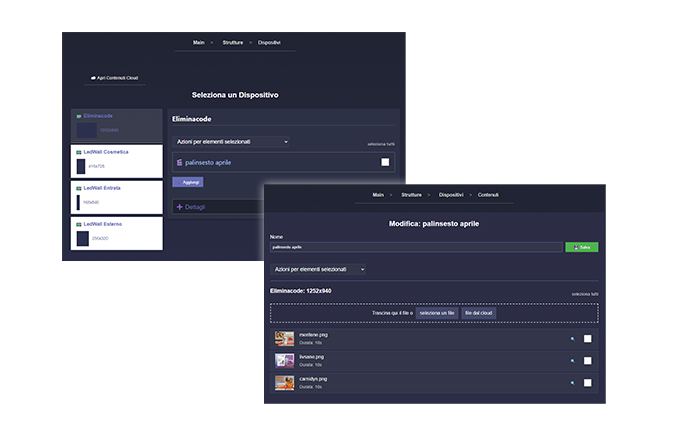The height and width of the screenshot is (438, 700).
Task: Tick checkbox in first file row
Action: point(588,339)
